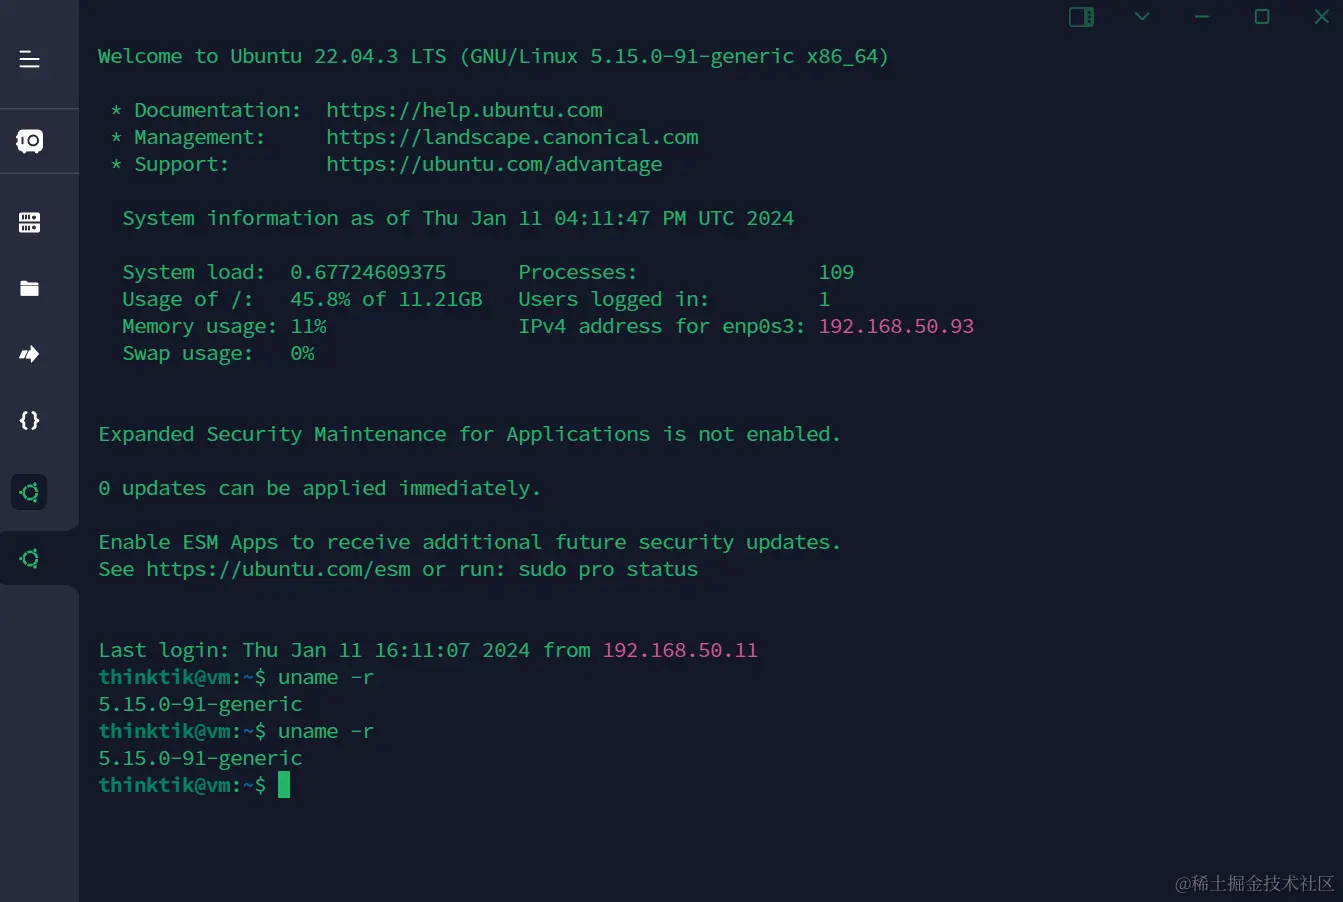Open the code snippets panel icon
This screenshot has height=902, width=1343.
28,420
